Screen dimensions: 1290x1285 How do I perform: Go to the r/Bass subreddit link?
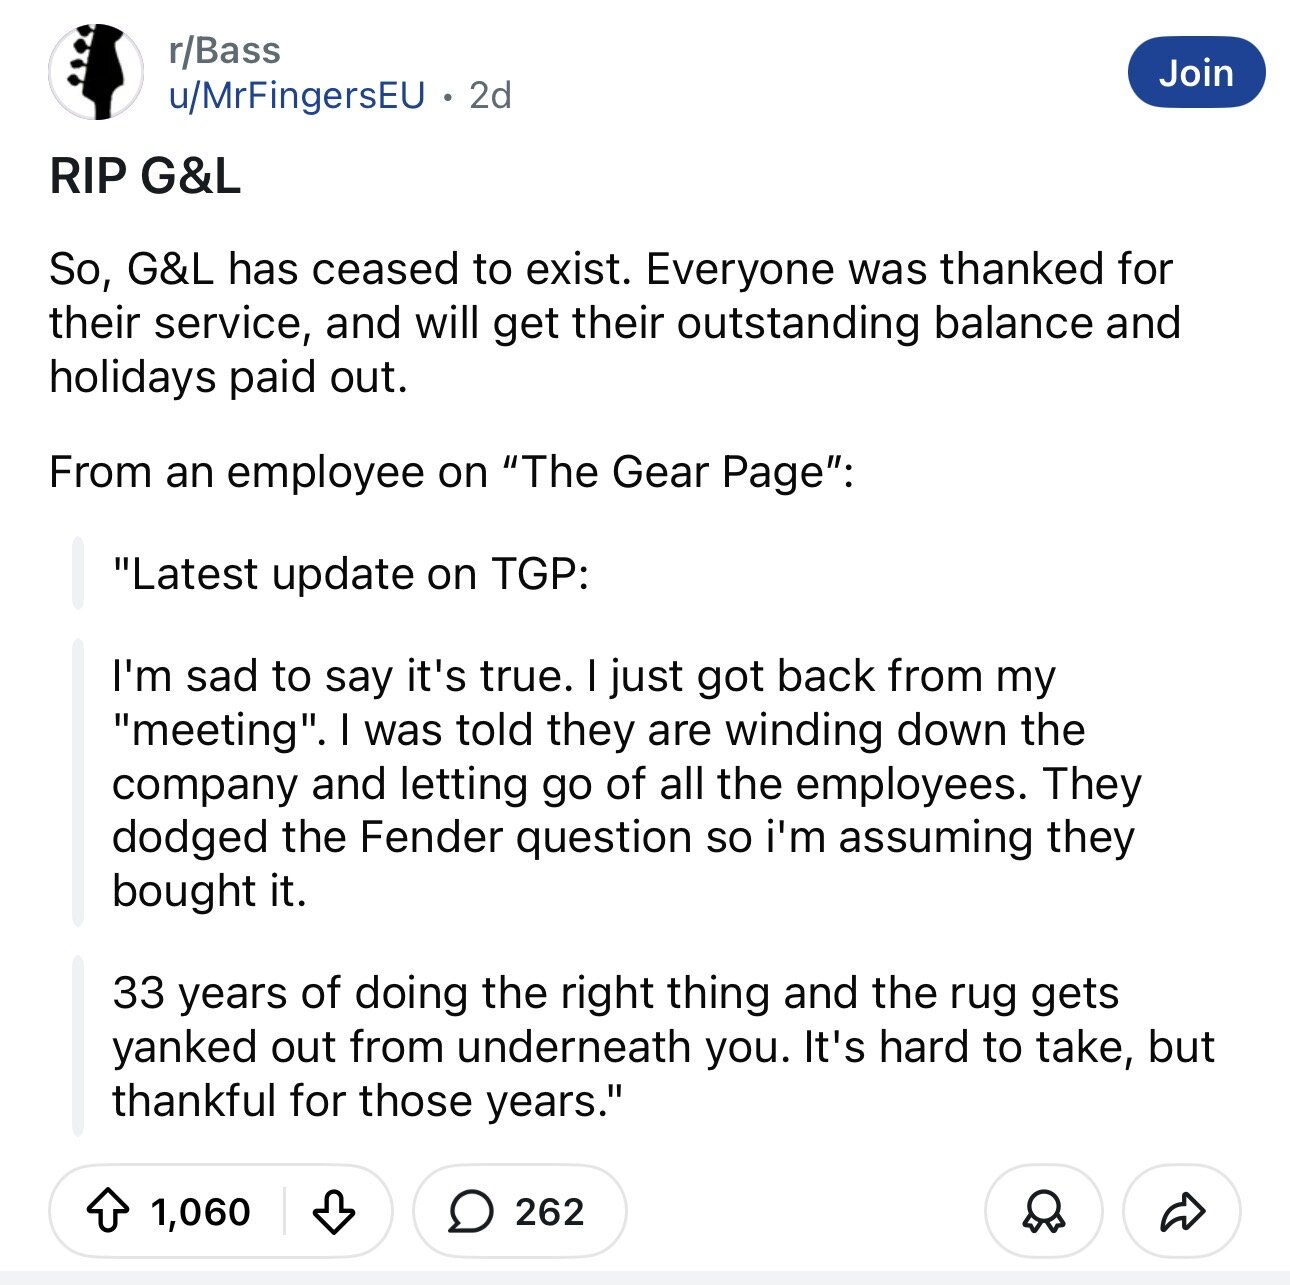(224, 50)
